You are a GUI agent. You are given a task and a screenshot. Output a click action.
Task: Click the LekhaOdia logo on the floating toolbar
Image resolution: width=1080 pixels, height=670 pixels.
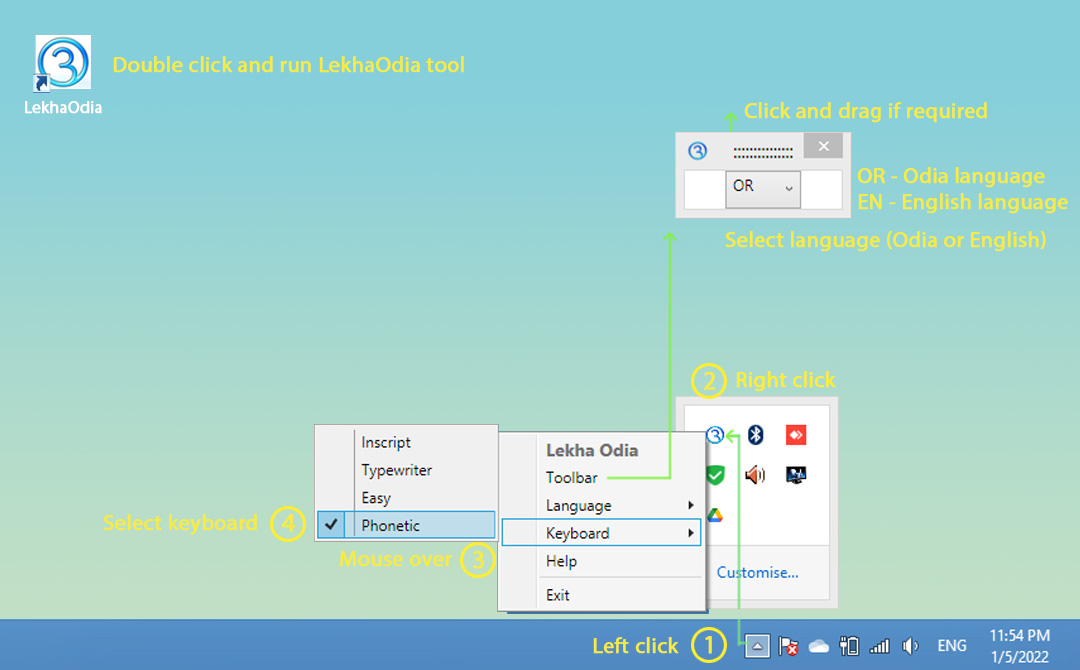pos(698,150)
